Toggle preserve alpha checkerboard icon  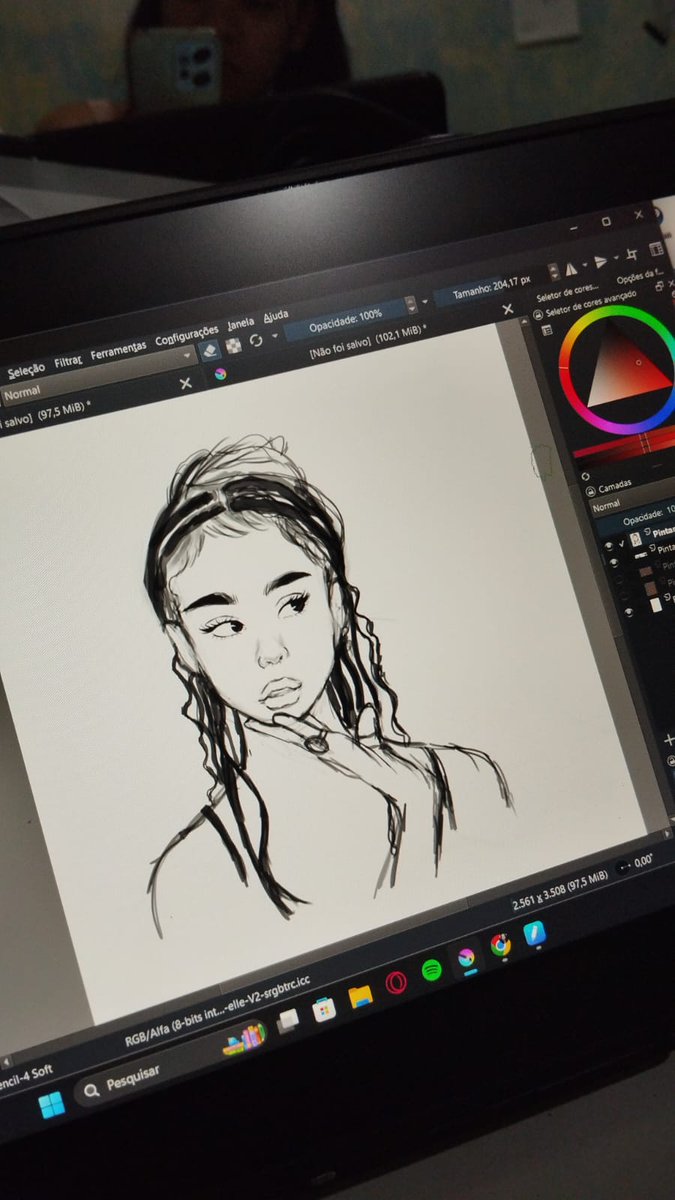233,345
